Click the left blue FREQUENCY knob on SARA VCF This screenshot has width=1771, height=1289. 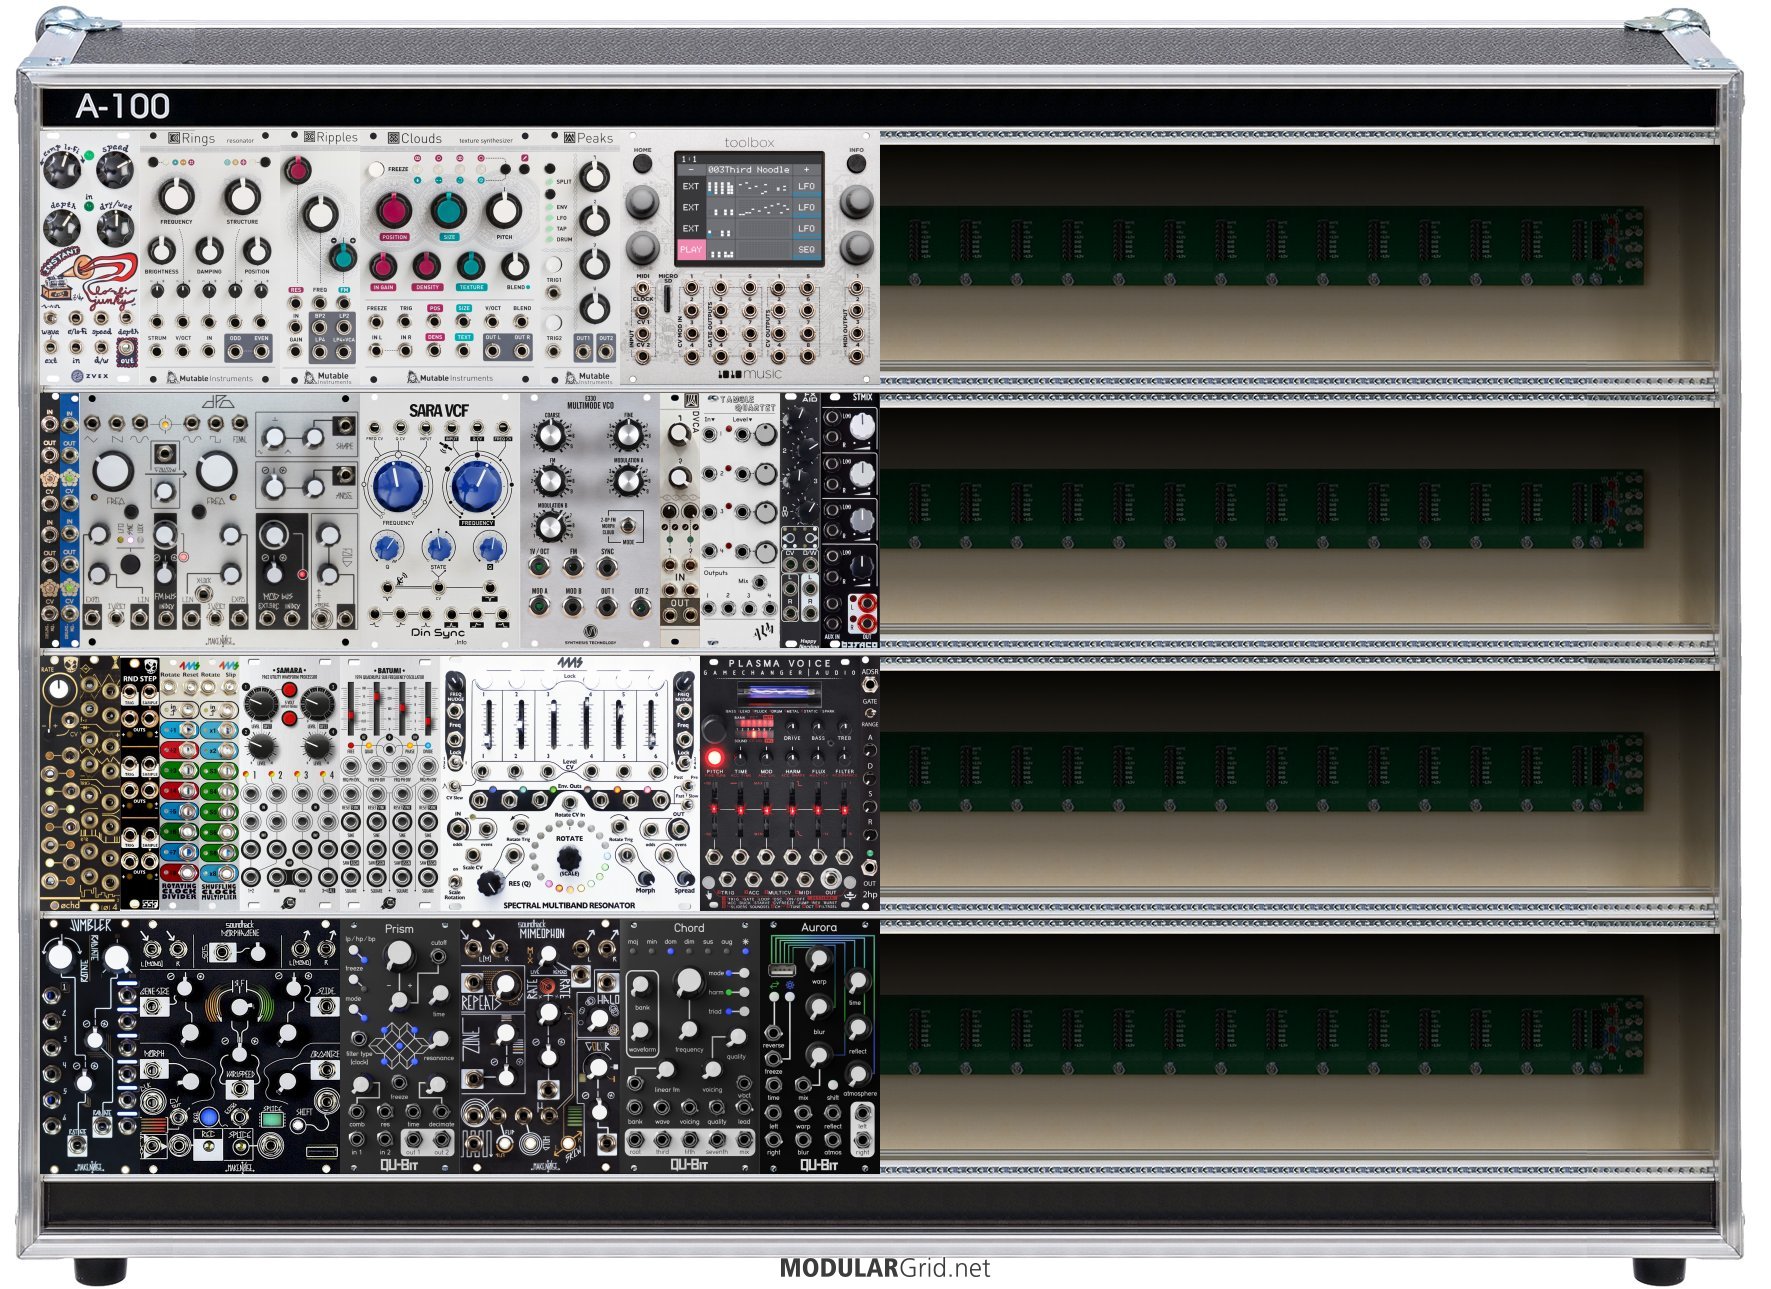click(398, 485)
